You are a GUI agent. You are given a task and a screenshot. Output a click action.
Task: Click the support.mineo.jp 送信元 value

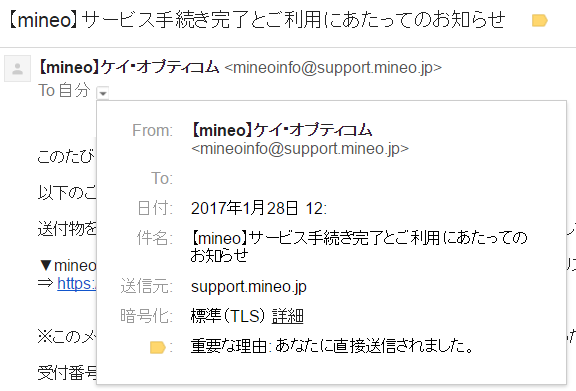(x=249, y=287)
